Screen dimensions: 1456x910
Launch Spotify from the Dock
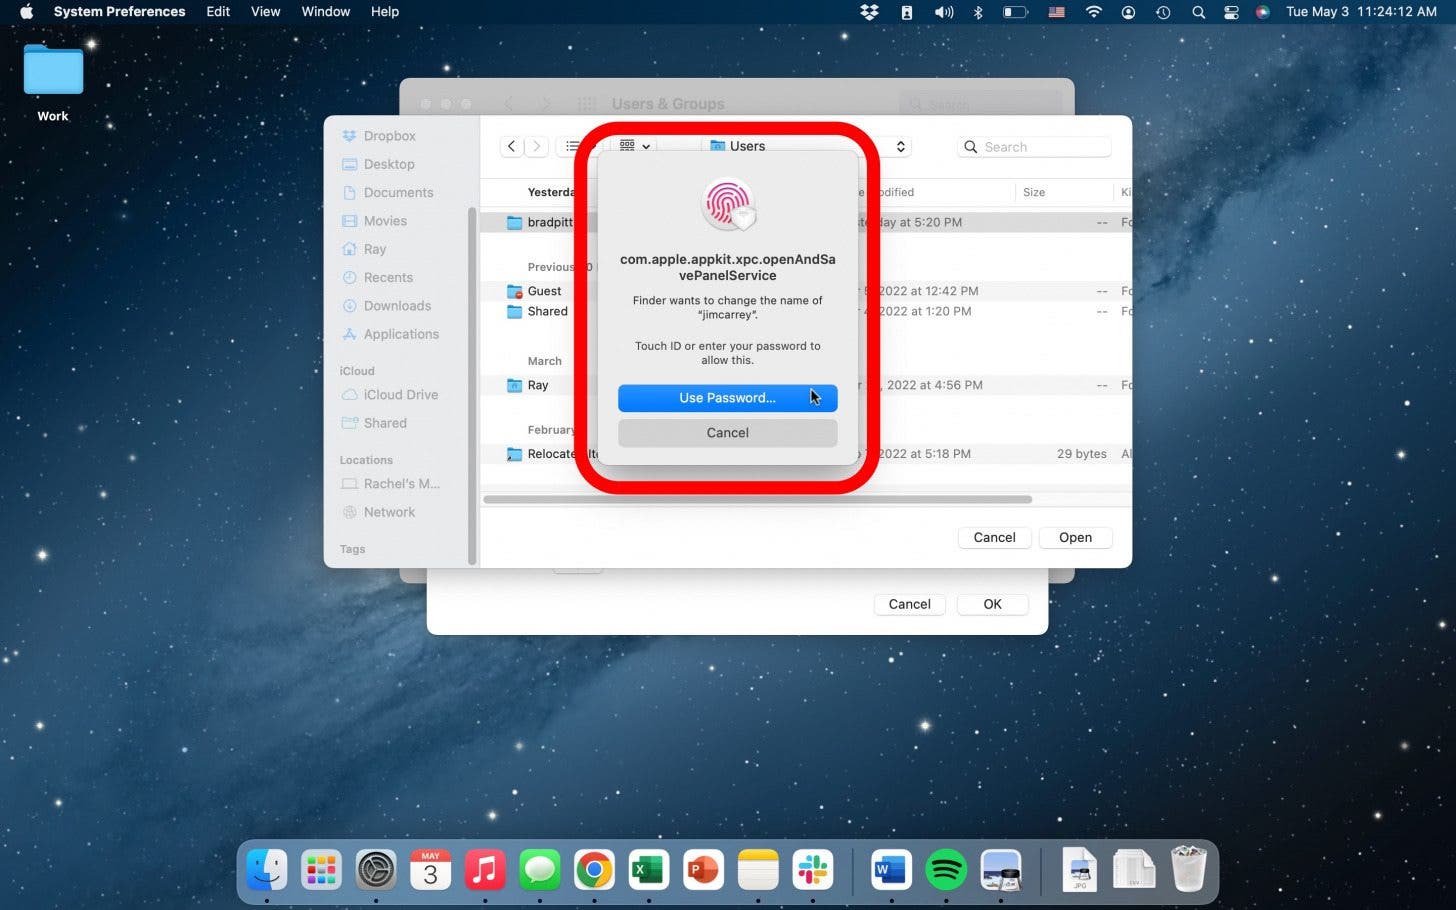945,871
